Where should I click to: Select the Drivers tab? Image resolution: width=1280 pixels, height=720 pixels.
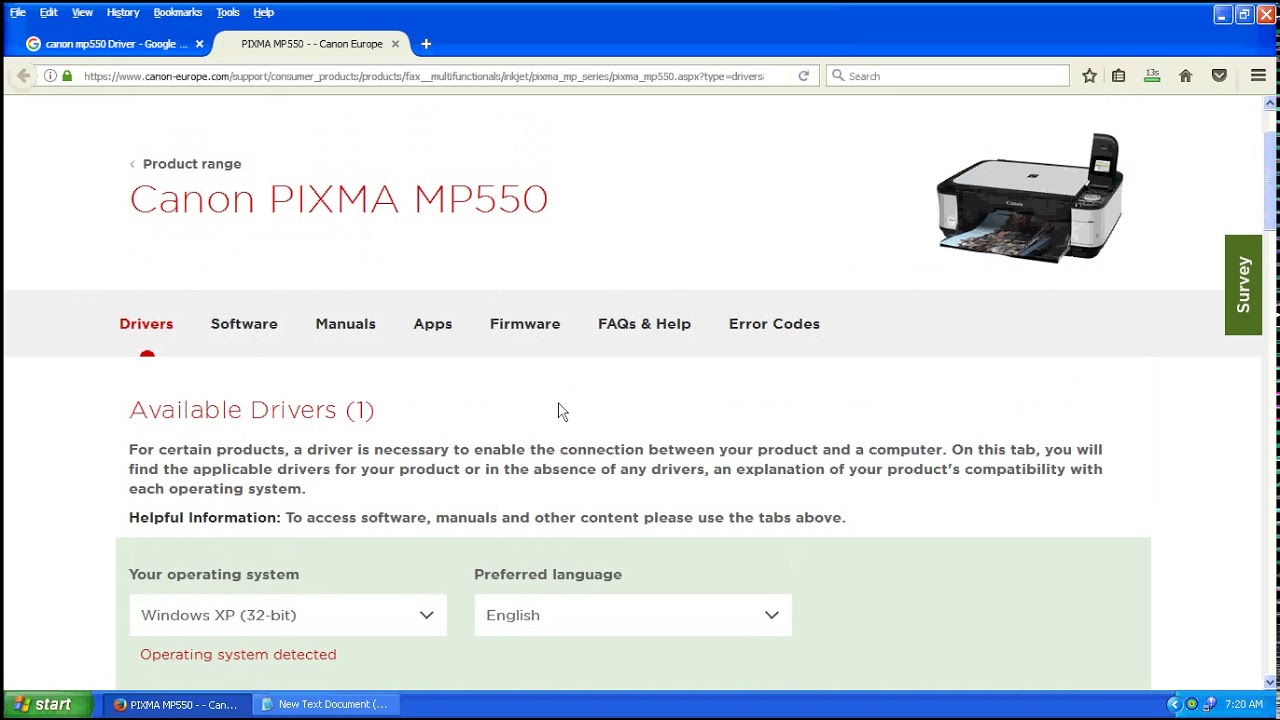pyautogui.click(x=146, y=324)
